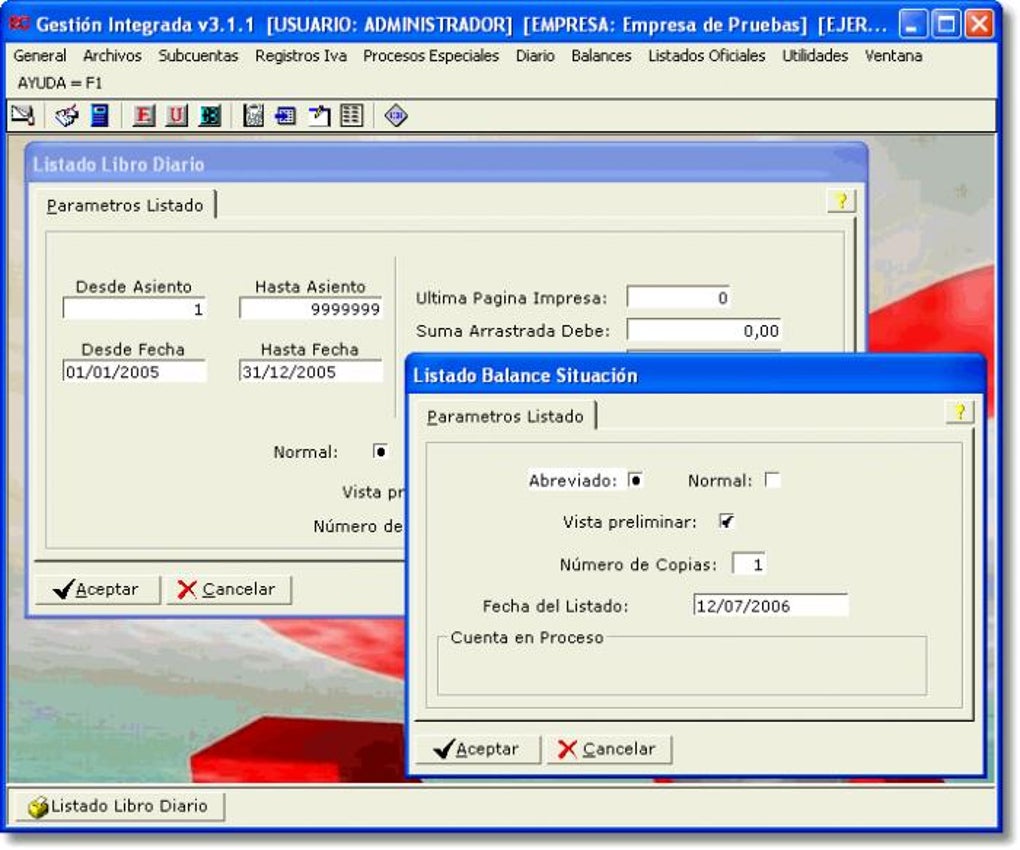The image size is (1020, 850).
Task: Click the Ultima Pagina Impresa field
Action: pos(678,298)
